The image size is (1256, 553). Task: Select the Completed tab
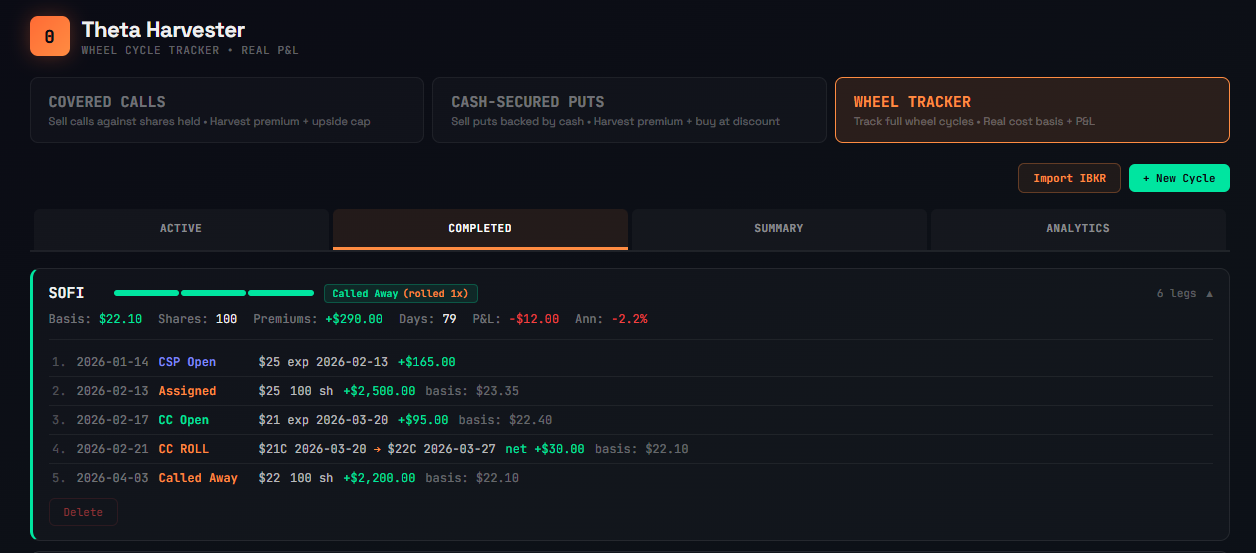coord(480,229)
